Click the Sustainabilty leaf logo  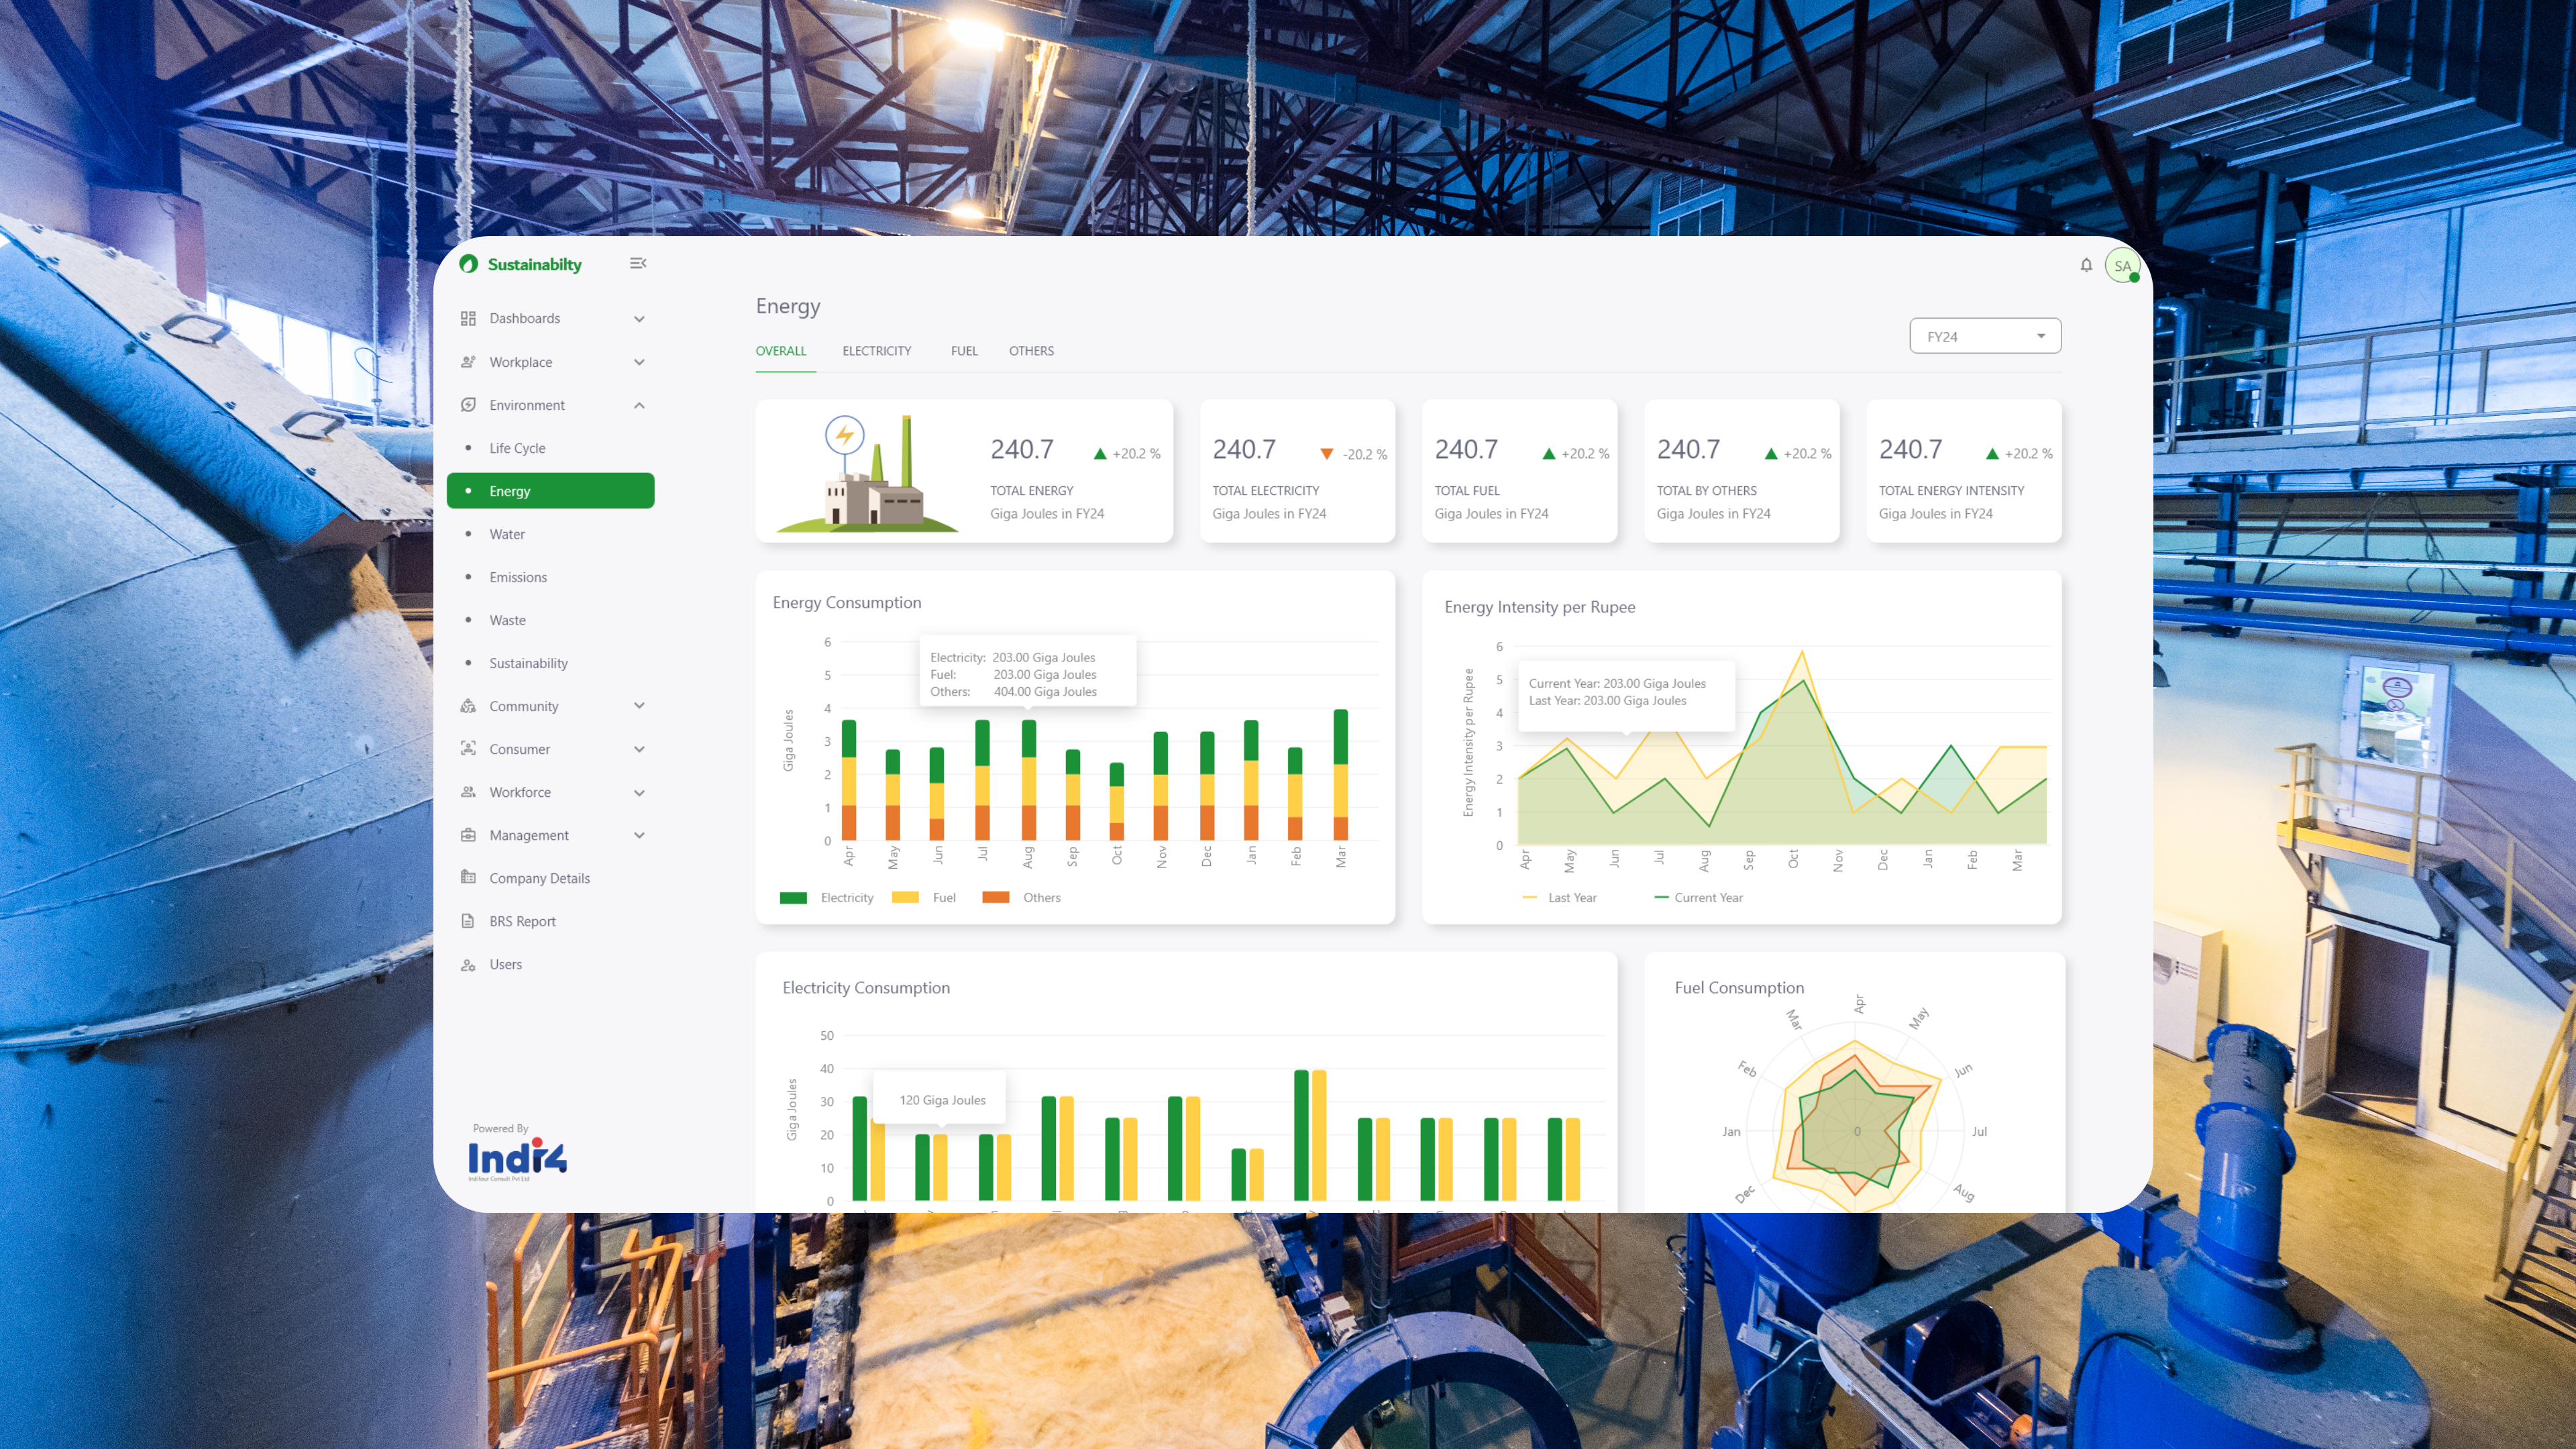tap(468, 264)
